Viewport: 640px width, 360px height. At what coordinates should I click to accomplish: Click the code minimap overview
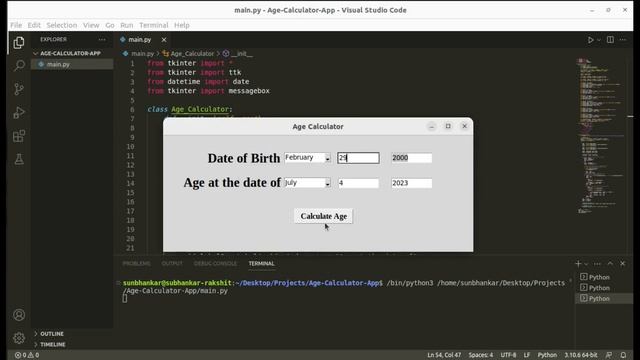click(602, 135)
